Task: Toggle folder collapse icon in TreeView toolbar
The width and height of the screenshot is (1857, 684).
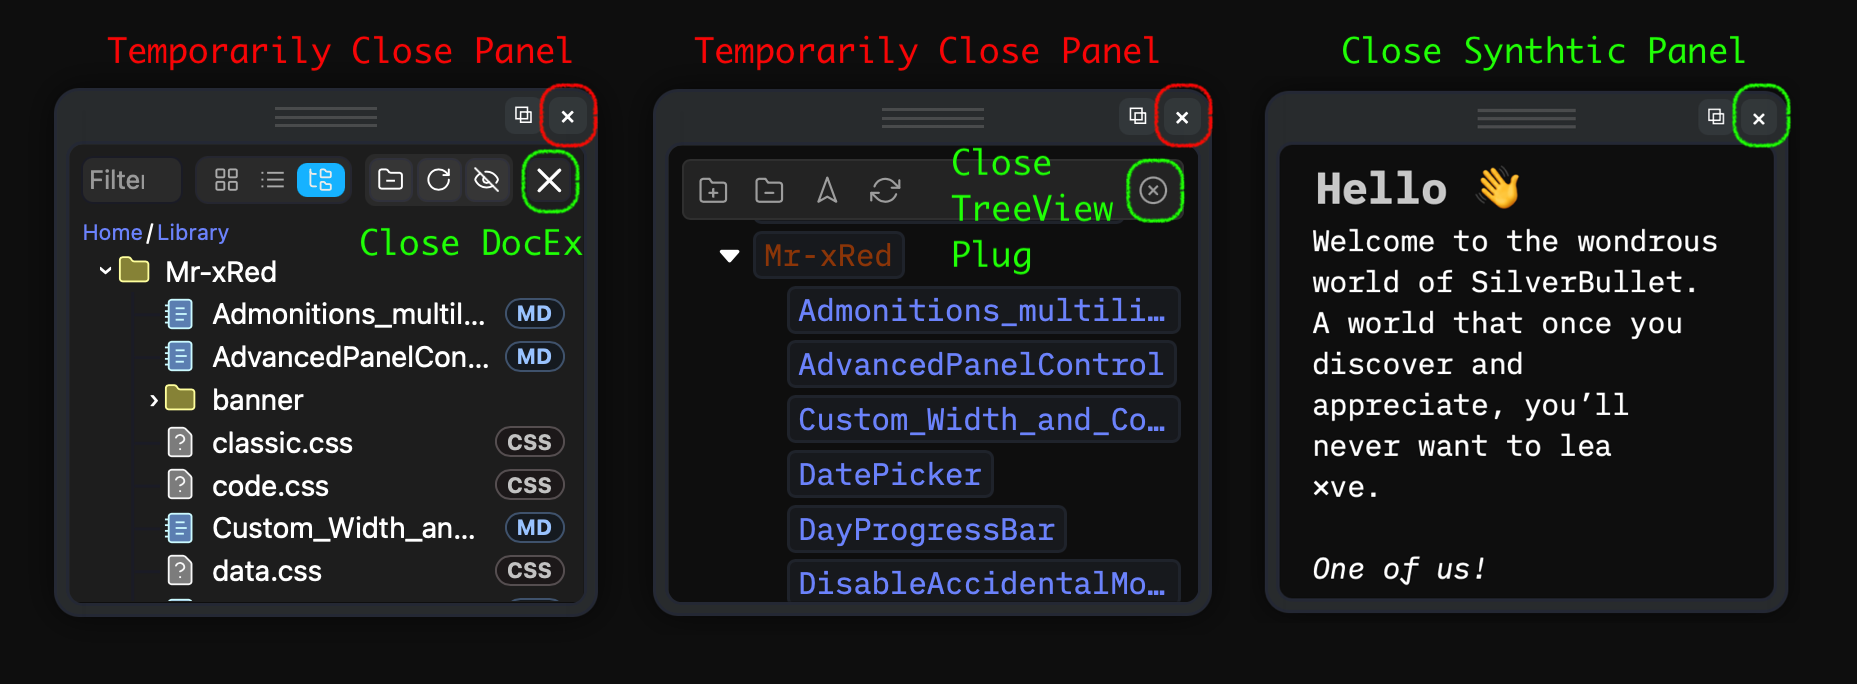Action: pyautogui.click(x=769, y=190)
